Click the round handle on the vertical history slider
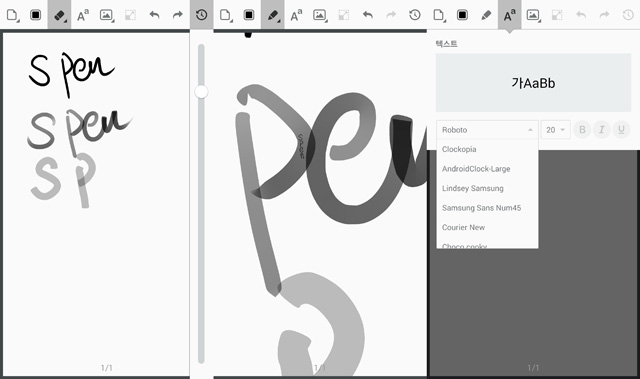 coord(201,91)
